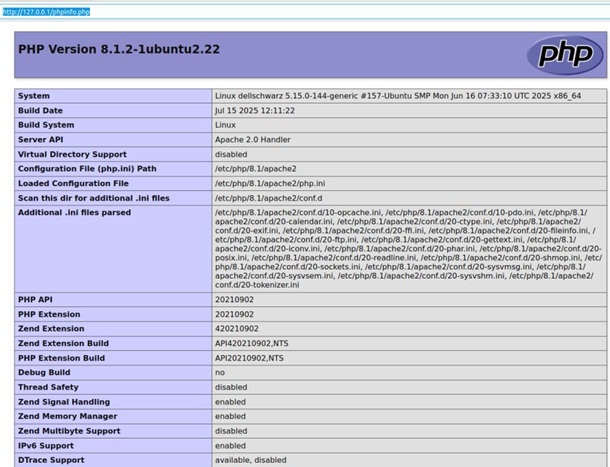Click the PHP Version 8.1.2-1ubuntu2.22 heading
This screenshot has height=467, width=610.
pyautogui.click(x=119, y=49)
